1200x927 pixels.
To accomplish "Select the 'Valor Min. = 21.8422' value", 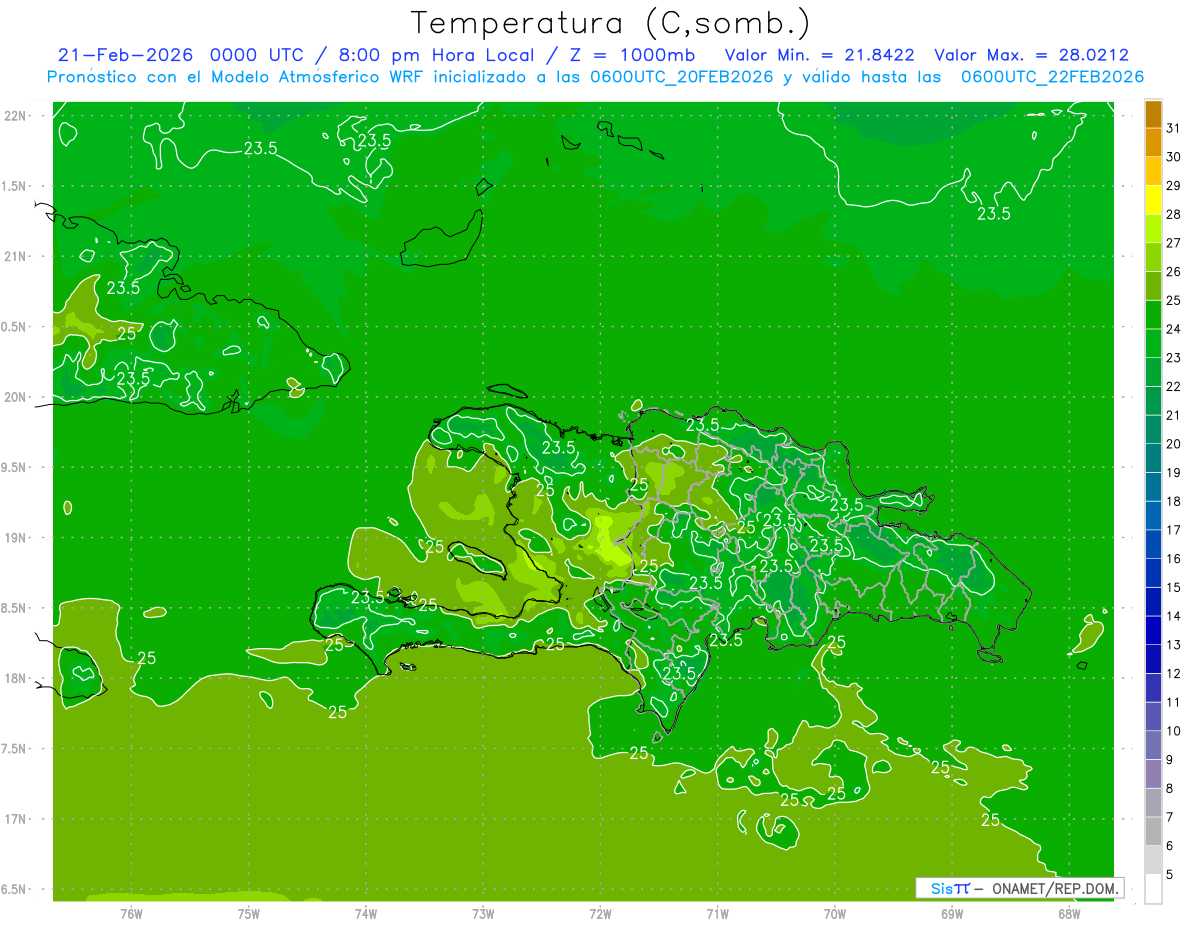I will pyautogui.click(x=819, y=55).
